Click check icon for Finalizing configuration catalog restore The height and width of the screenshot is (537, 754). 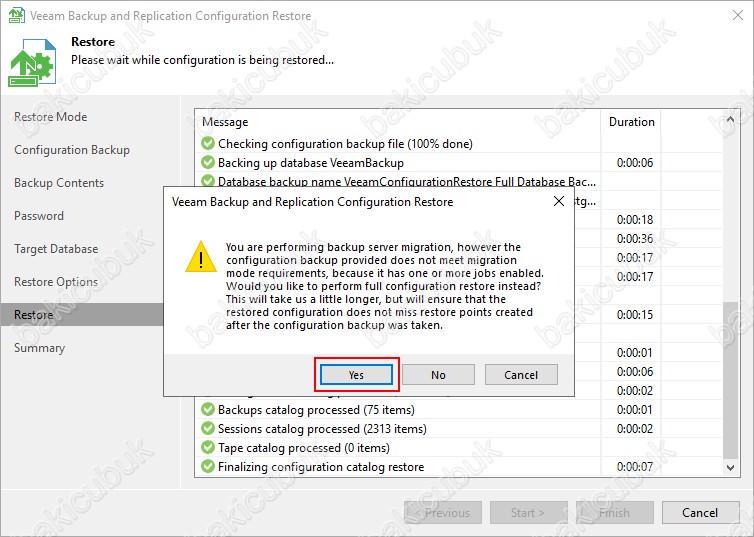[208, 466]
